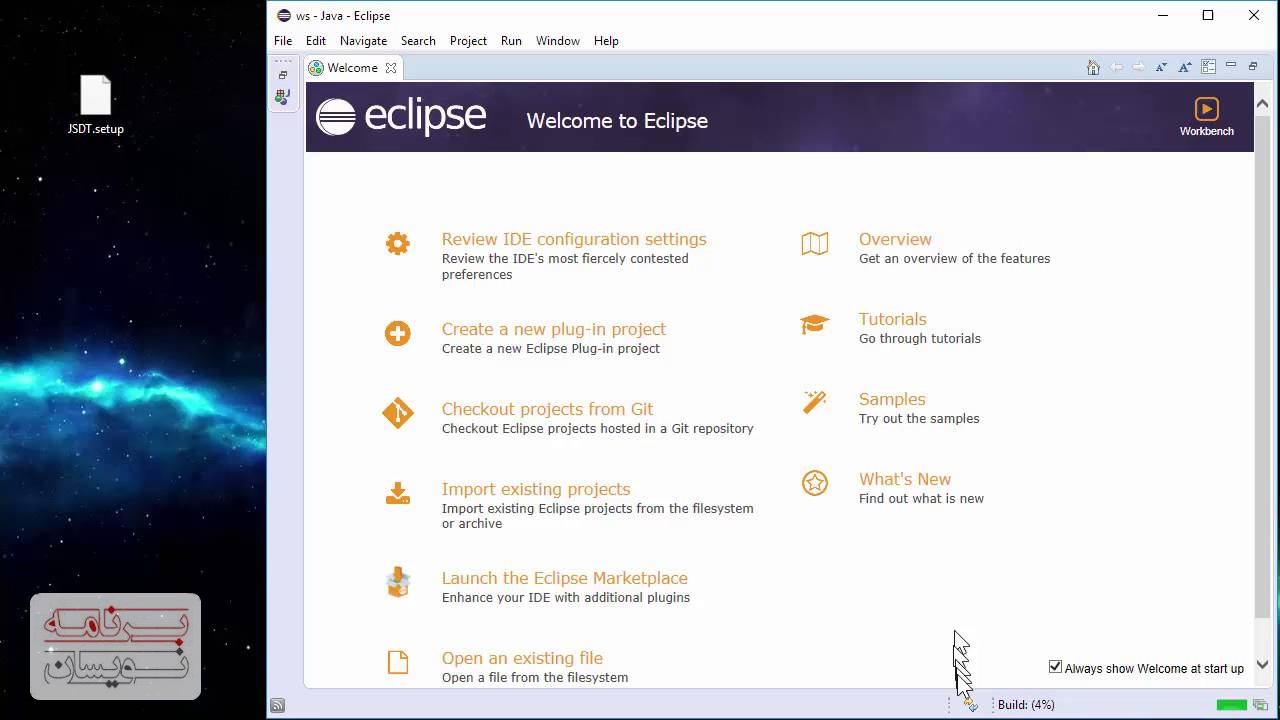Image resolution: width=1280 pixels, height=720 pixels.
Task: Click the star icon beside What's New
Action: pyautogui.click(x=815, y=483)
